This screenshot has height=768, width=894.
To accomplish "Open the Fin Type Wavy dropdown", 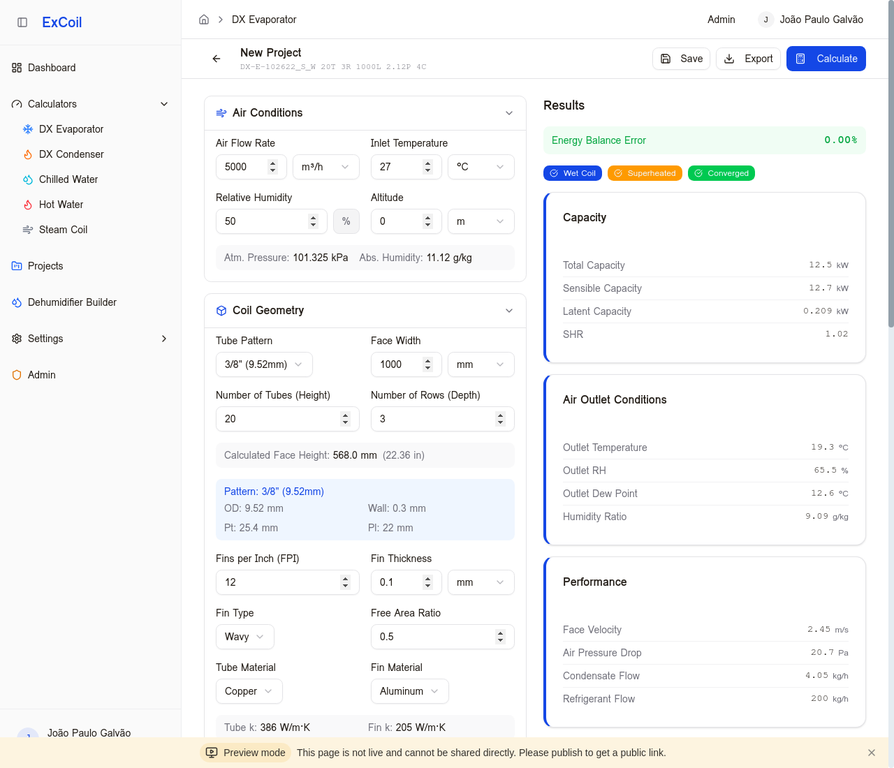I will (x=244, y=637).
